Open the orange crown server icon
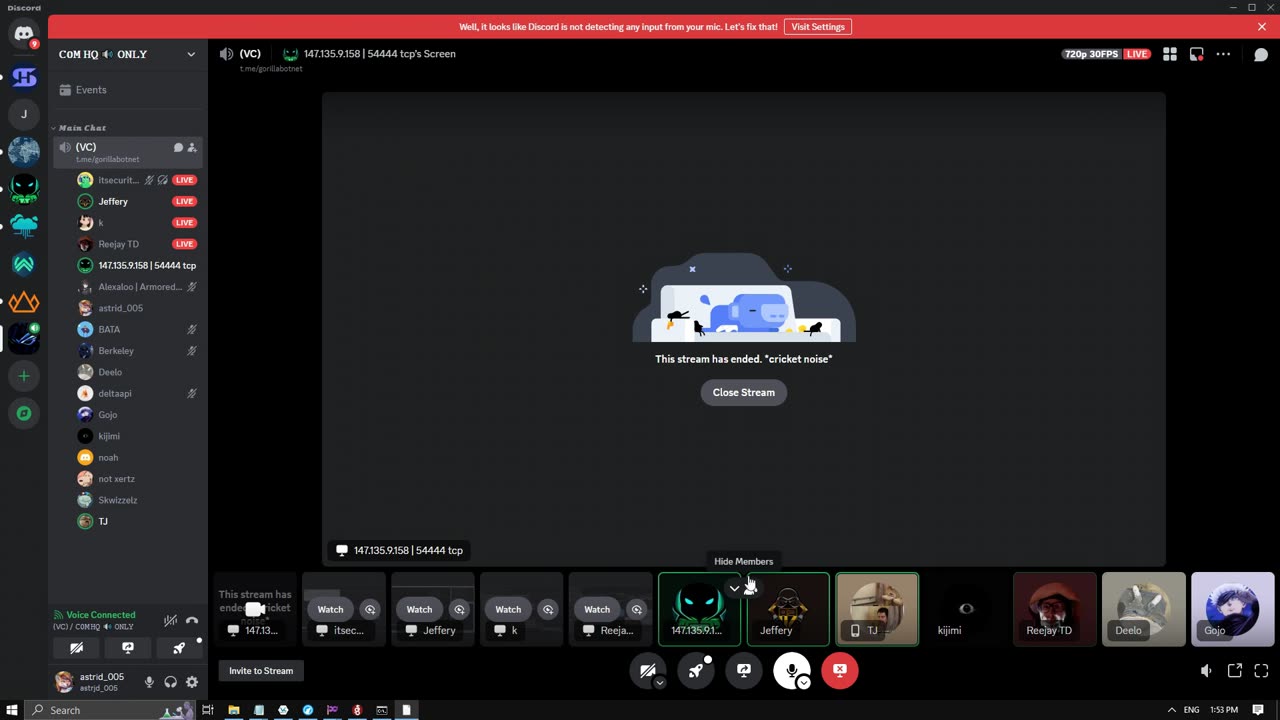1280x720 pixels. (24, 301)
